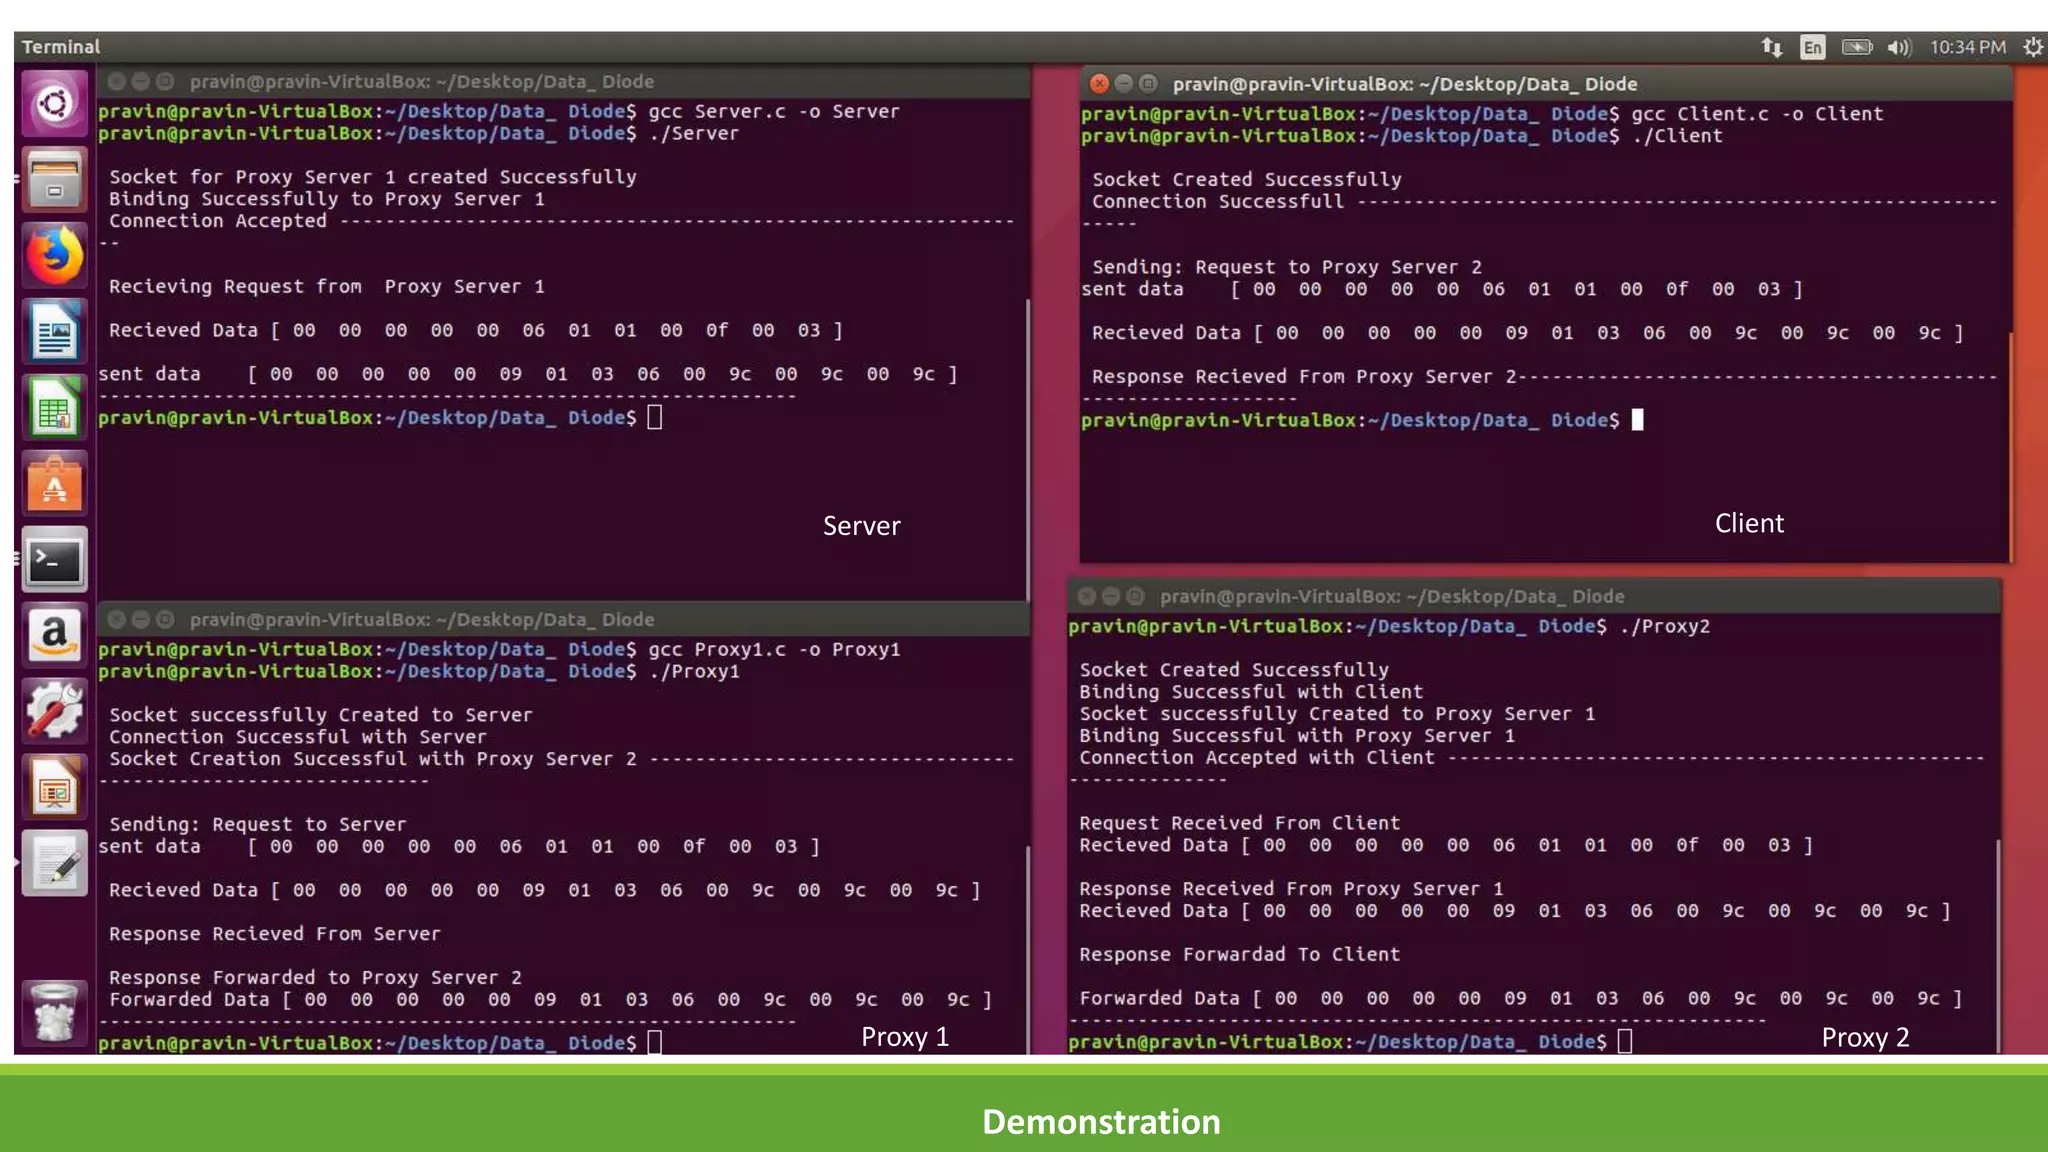
Task: Open LibreOffice Writer from the dock
Action: [54, 332]
